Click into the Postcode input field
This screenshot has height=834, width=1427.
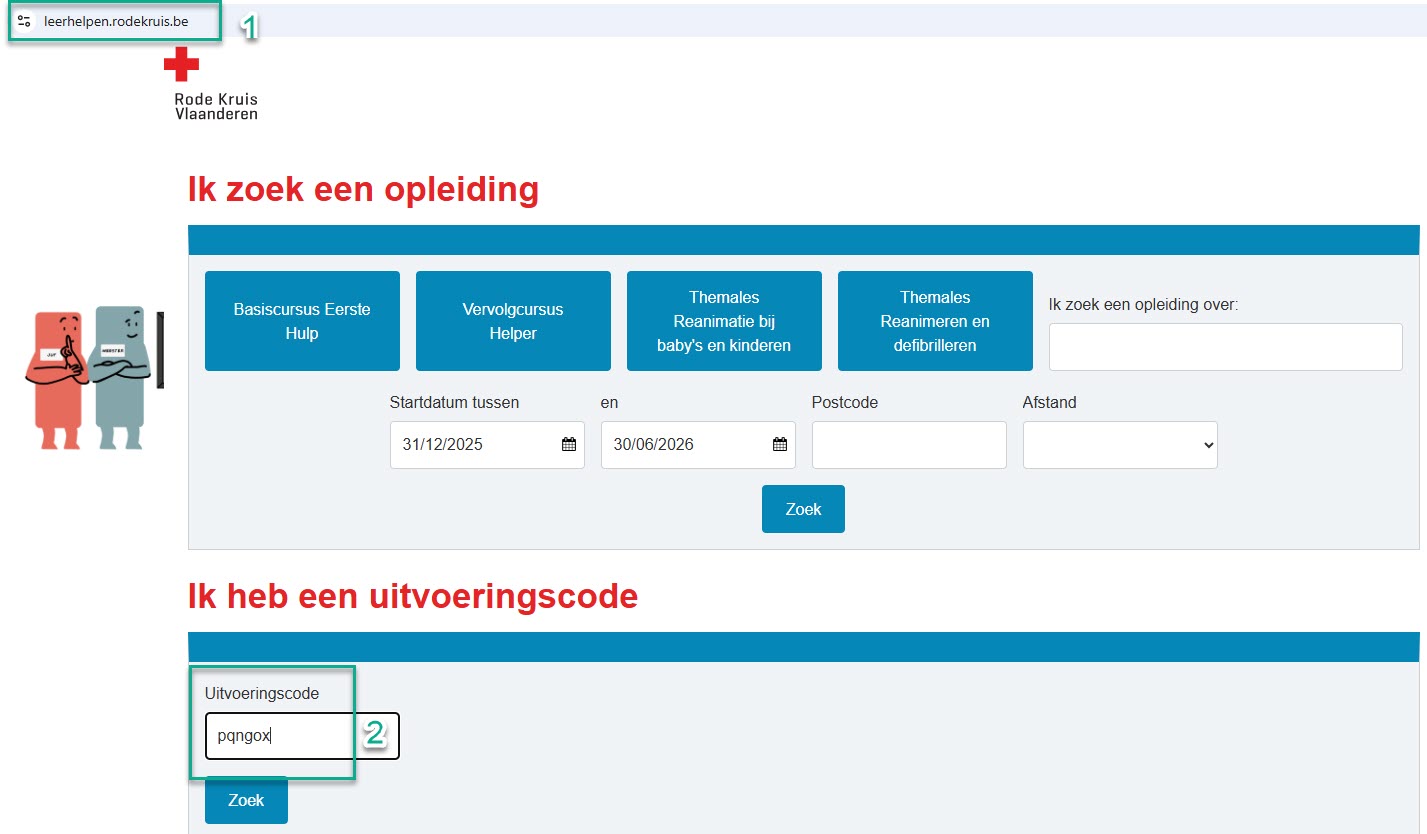point(909,445)
